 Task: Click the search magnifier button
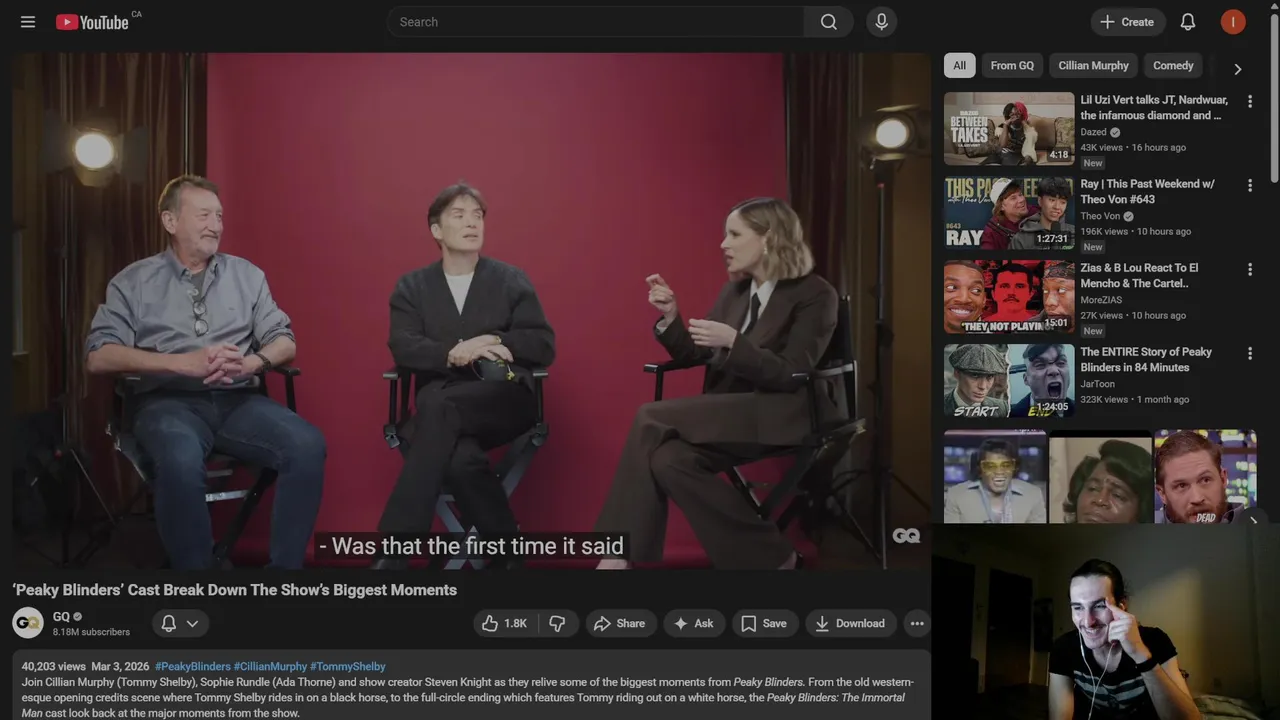pyautogui.click(x=829, y=22)
